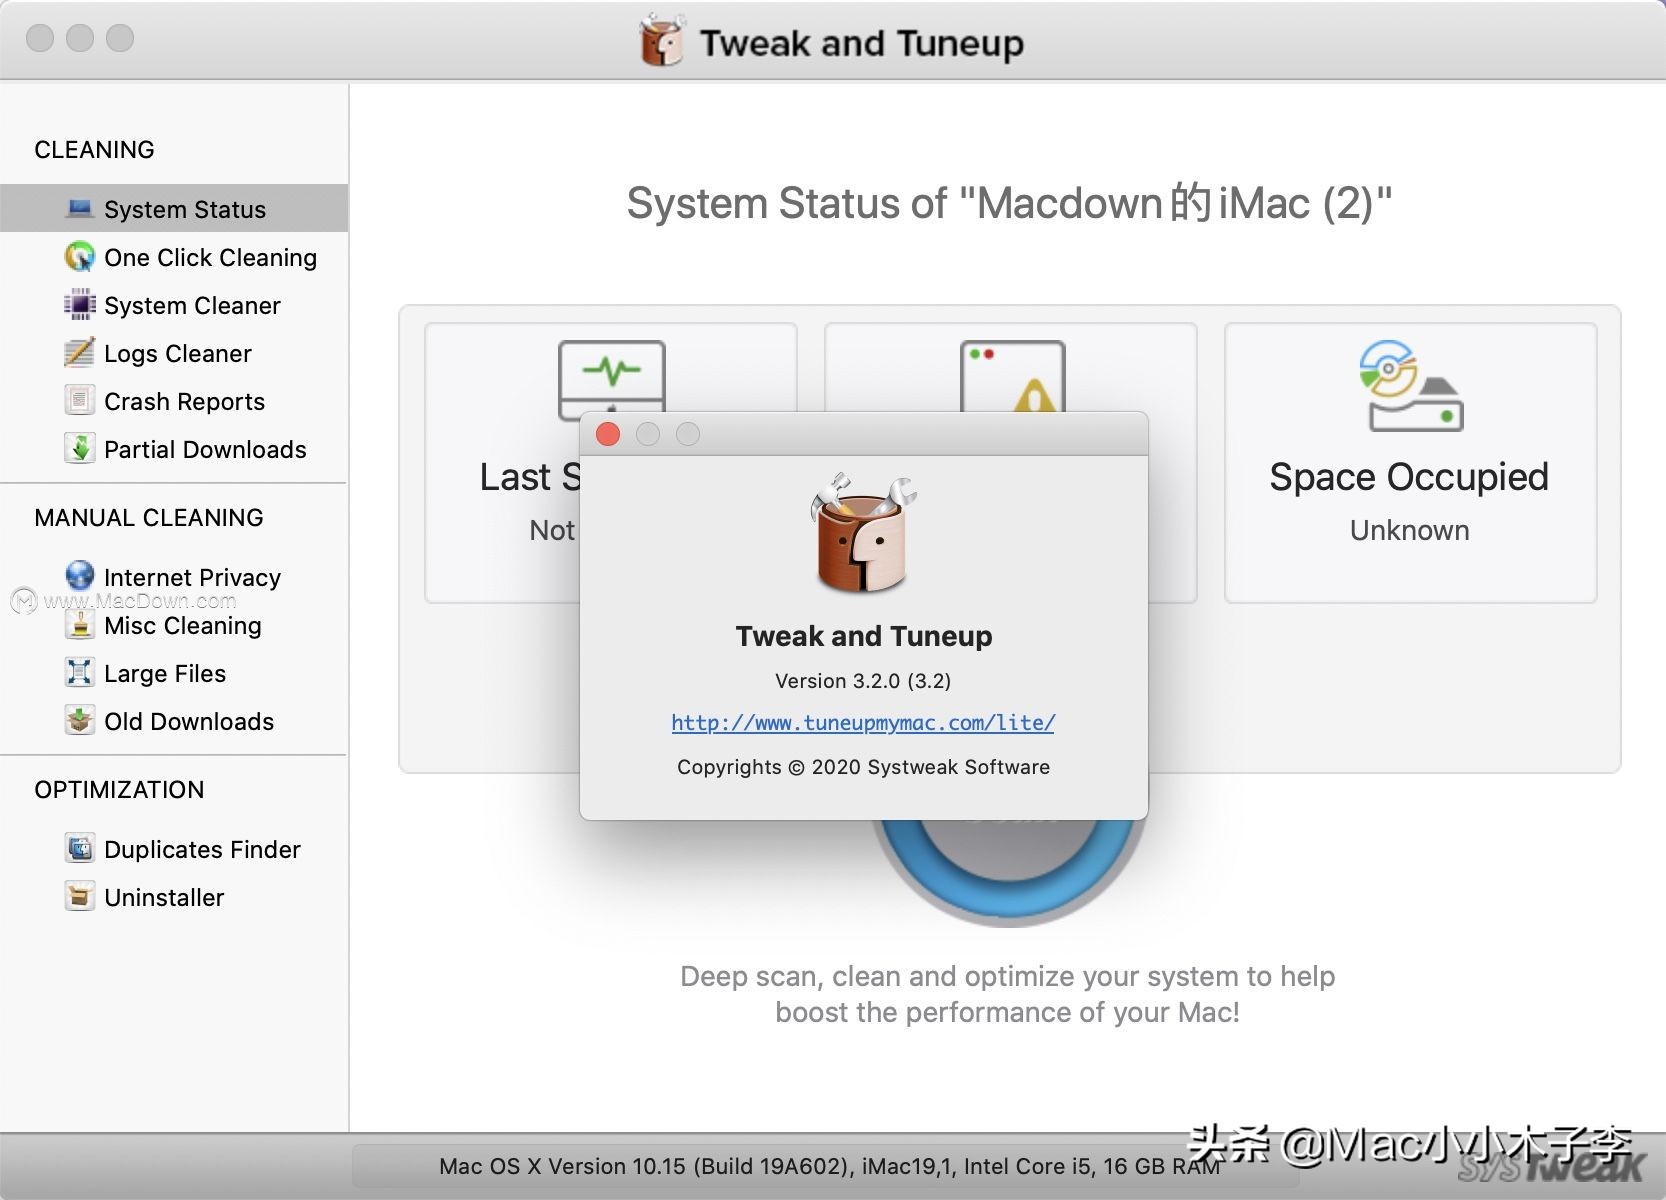
Task: Click the Space Occupied card
Action: coord(1408,462)
